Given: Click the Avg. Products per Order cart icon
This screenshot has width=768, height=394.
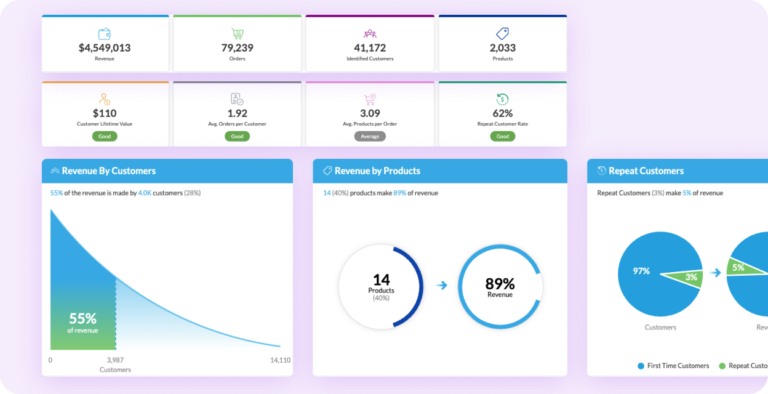Looking at the screenshot, I should pyautogui.click(x=370, y=99).
